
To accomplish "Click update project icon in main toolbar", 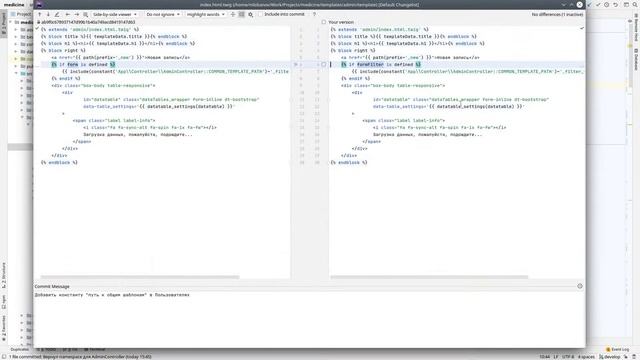I will (590, 4).
